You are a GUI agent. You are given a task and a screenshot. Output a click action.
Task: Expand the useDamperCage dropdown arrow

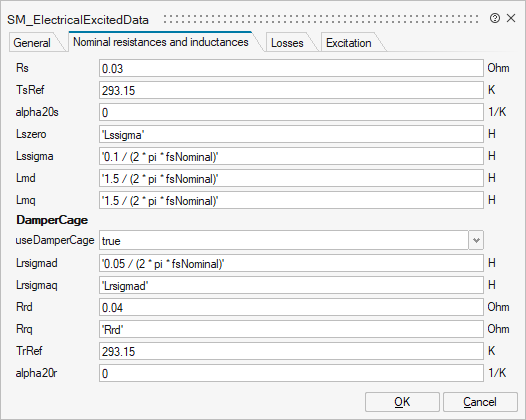476,240
